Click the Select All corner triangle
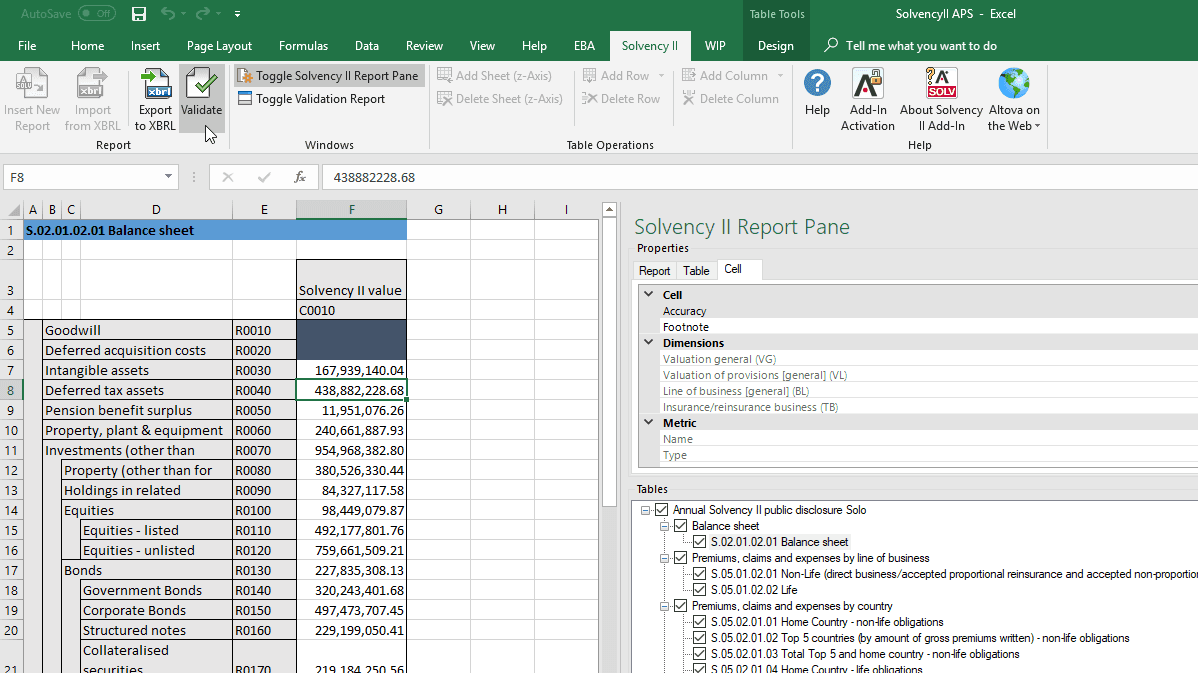Screen dimensions: 1198x673 [13, 209]
